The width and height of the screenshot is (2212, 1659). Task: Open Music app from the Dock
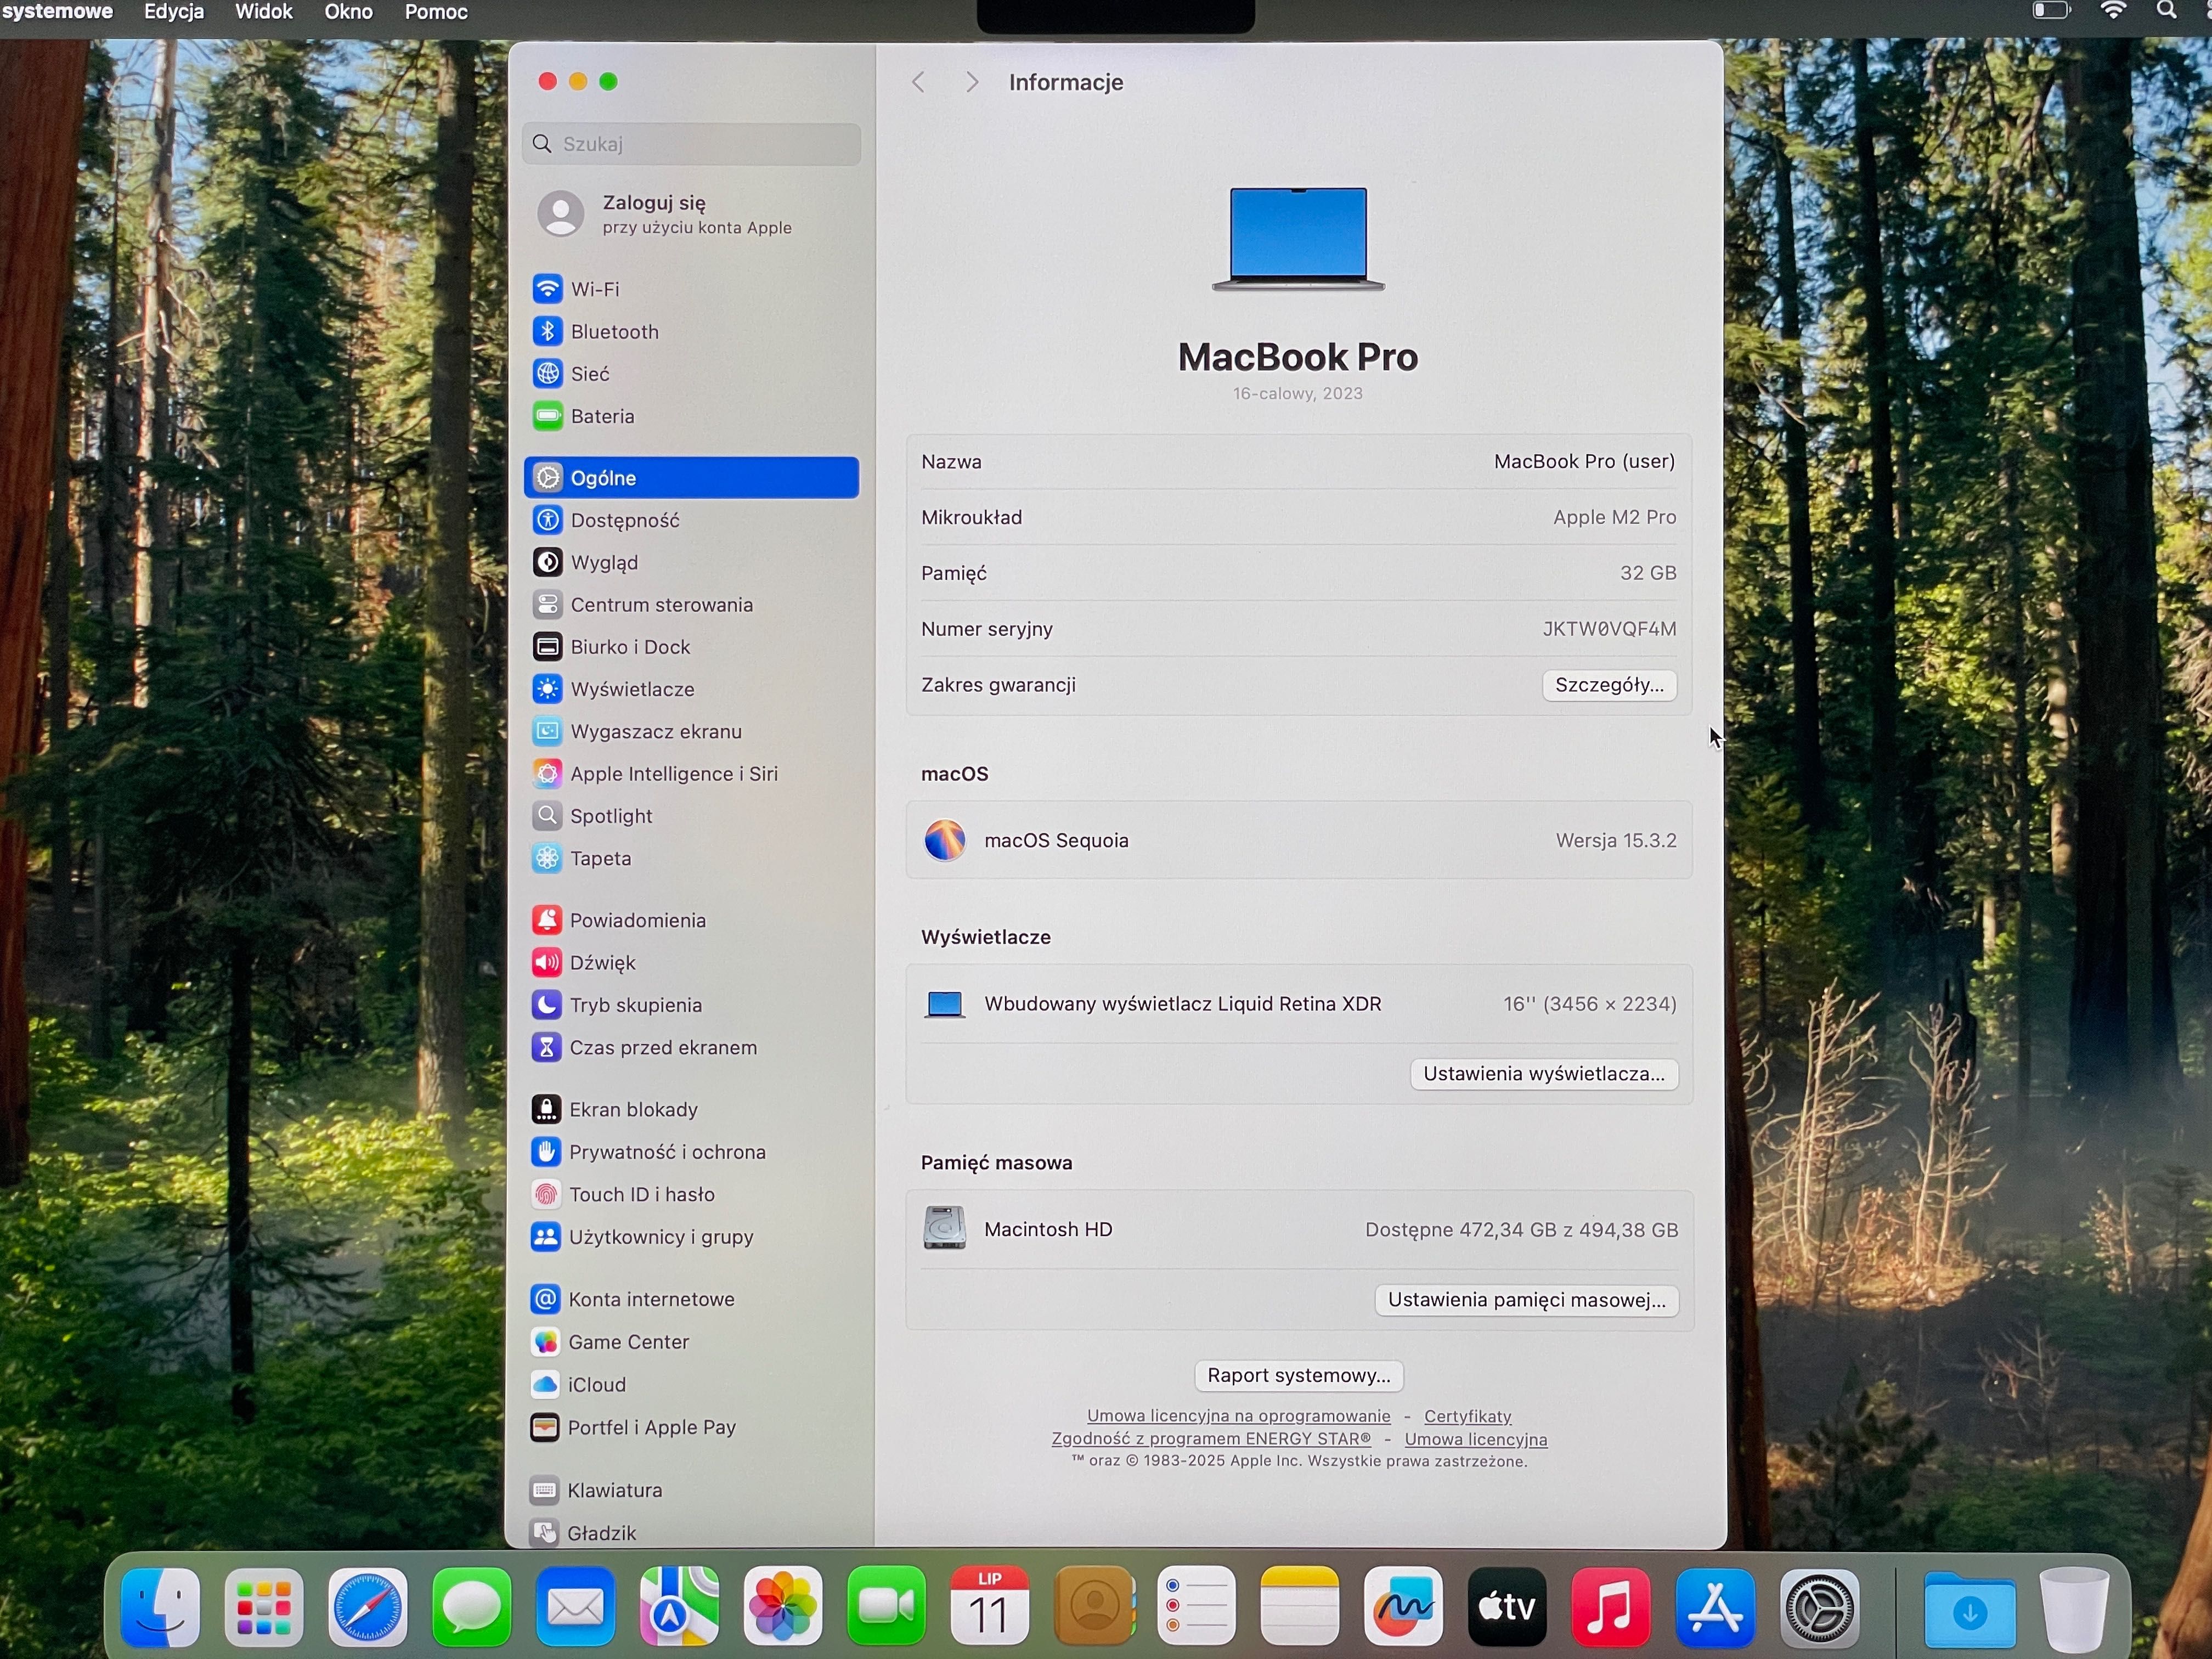(1611, 1607)
